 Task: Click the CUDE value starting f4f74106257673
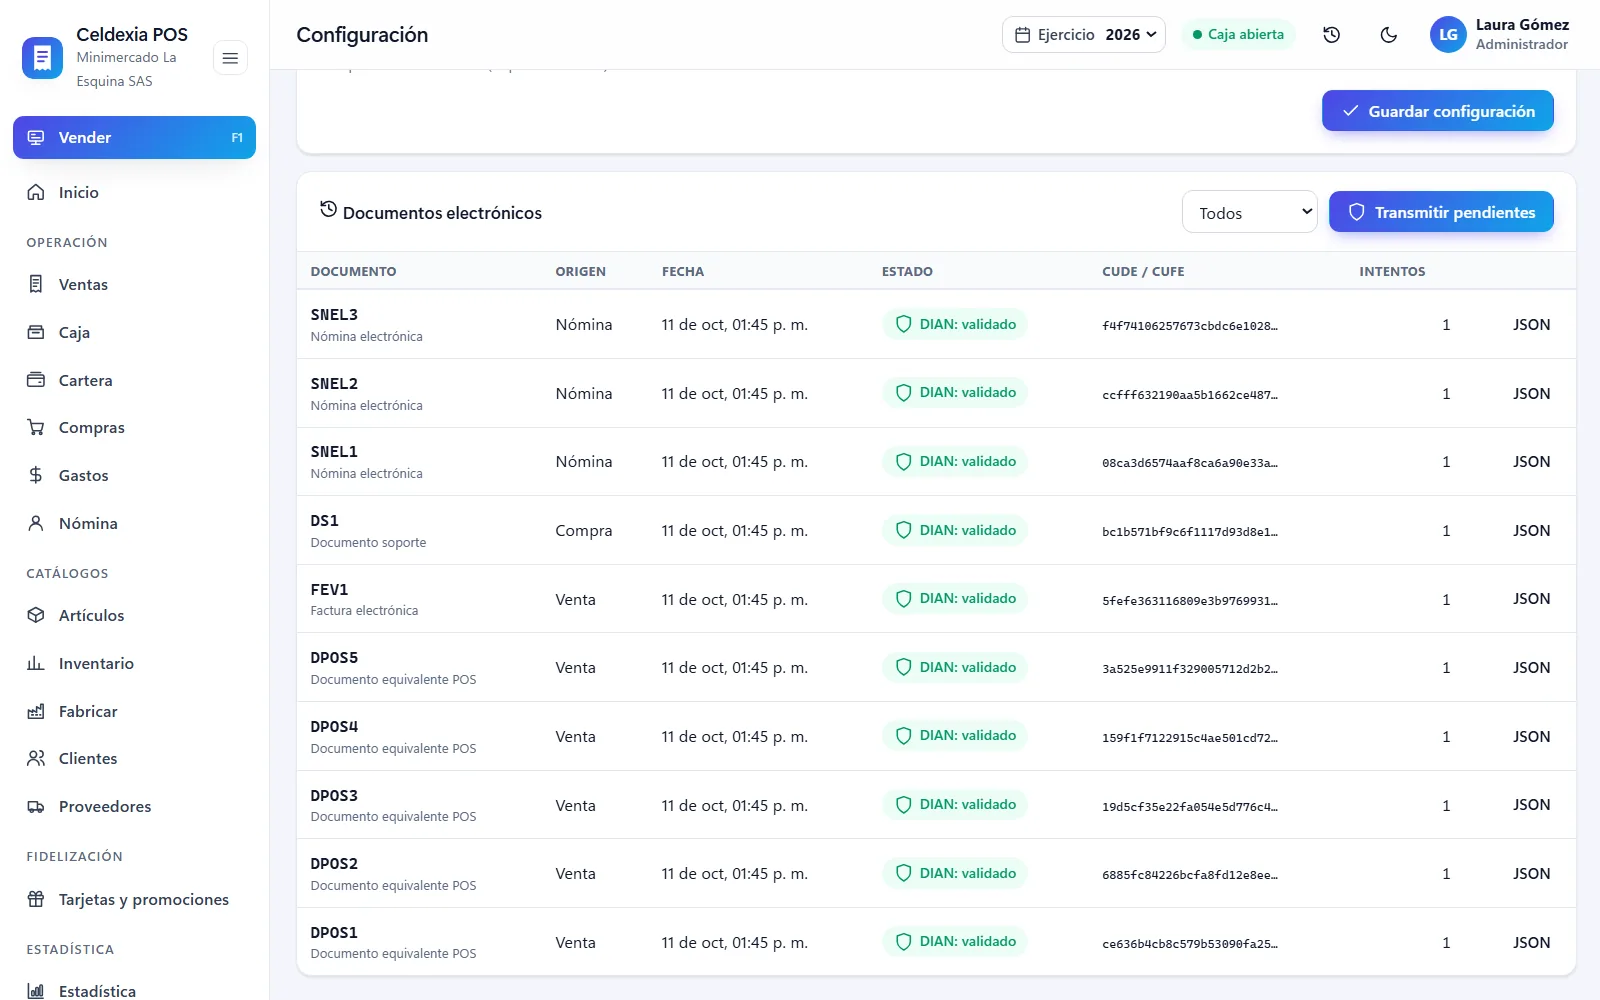click(1190, 326)
